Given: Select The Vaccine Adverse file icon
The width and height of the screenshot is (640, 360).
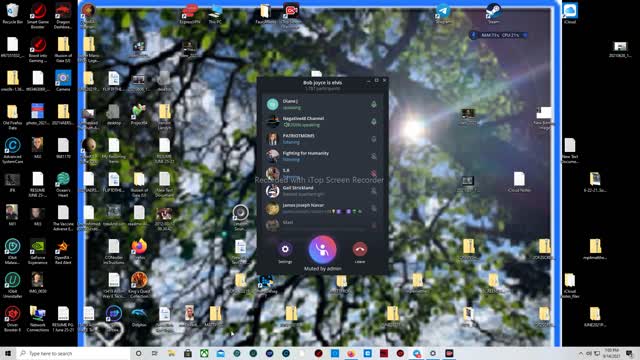Looking at the screenshot, I should [x=63, y=218].
